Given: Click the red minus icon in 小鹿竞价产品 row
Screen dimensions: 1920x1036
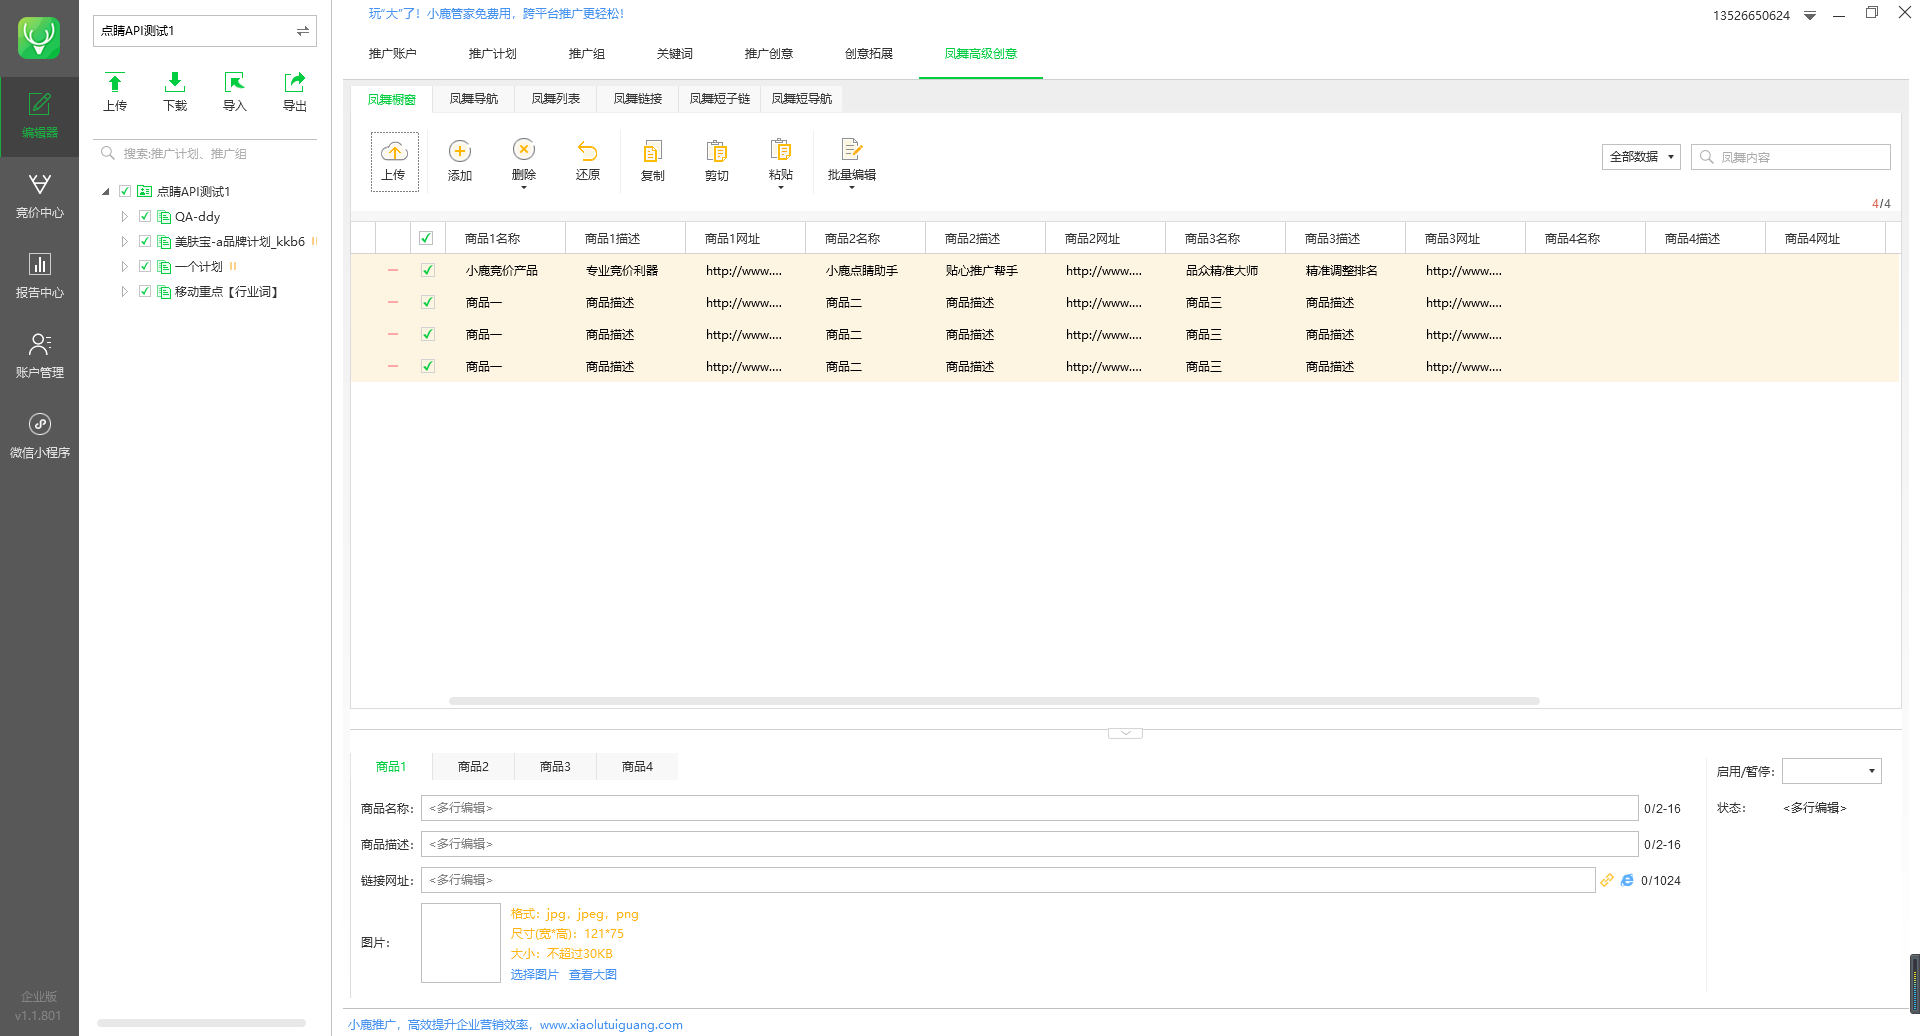Looking at the screenshot, I should tap(393, 270).
